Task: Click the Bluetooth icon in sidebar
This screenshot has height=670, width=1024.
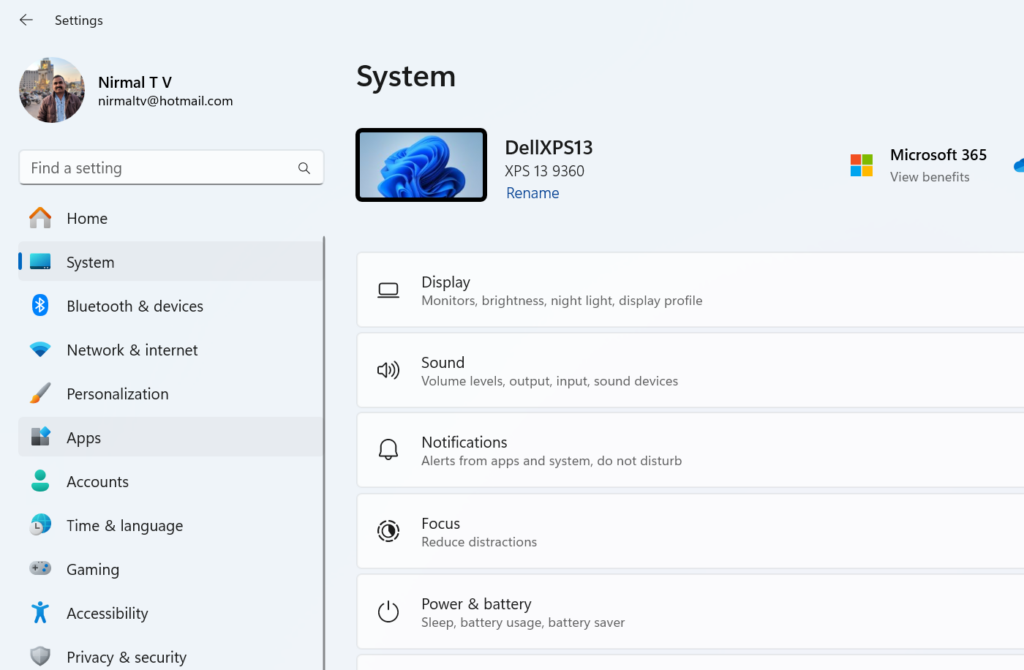Action: point(40,305)
